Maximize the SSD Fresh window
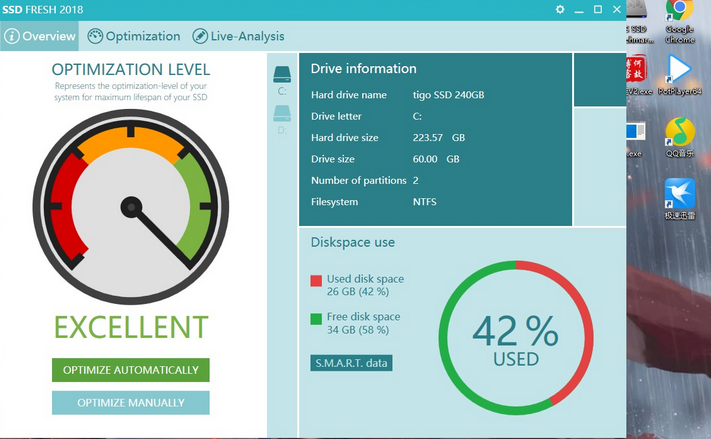This screenshot has width=711, height=439. pyautogui.click(x=598, y=9)
